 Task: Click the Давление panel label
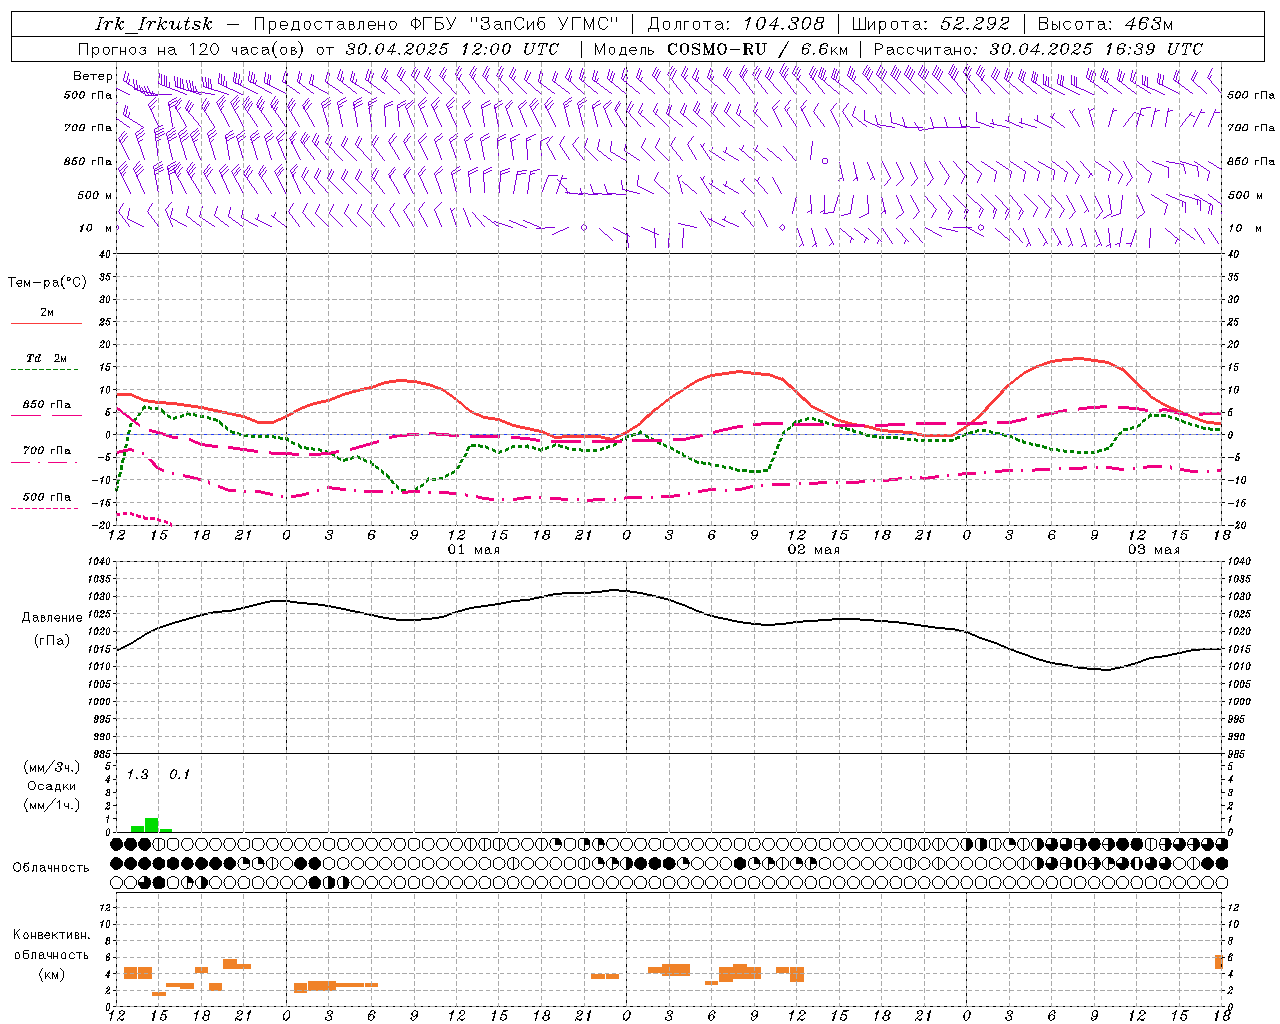click(x=52, y=618)
